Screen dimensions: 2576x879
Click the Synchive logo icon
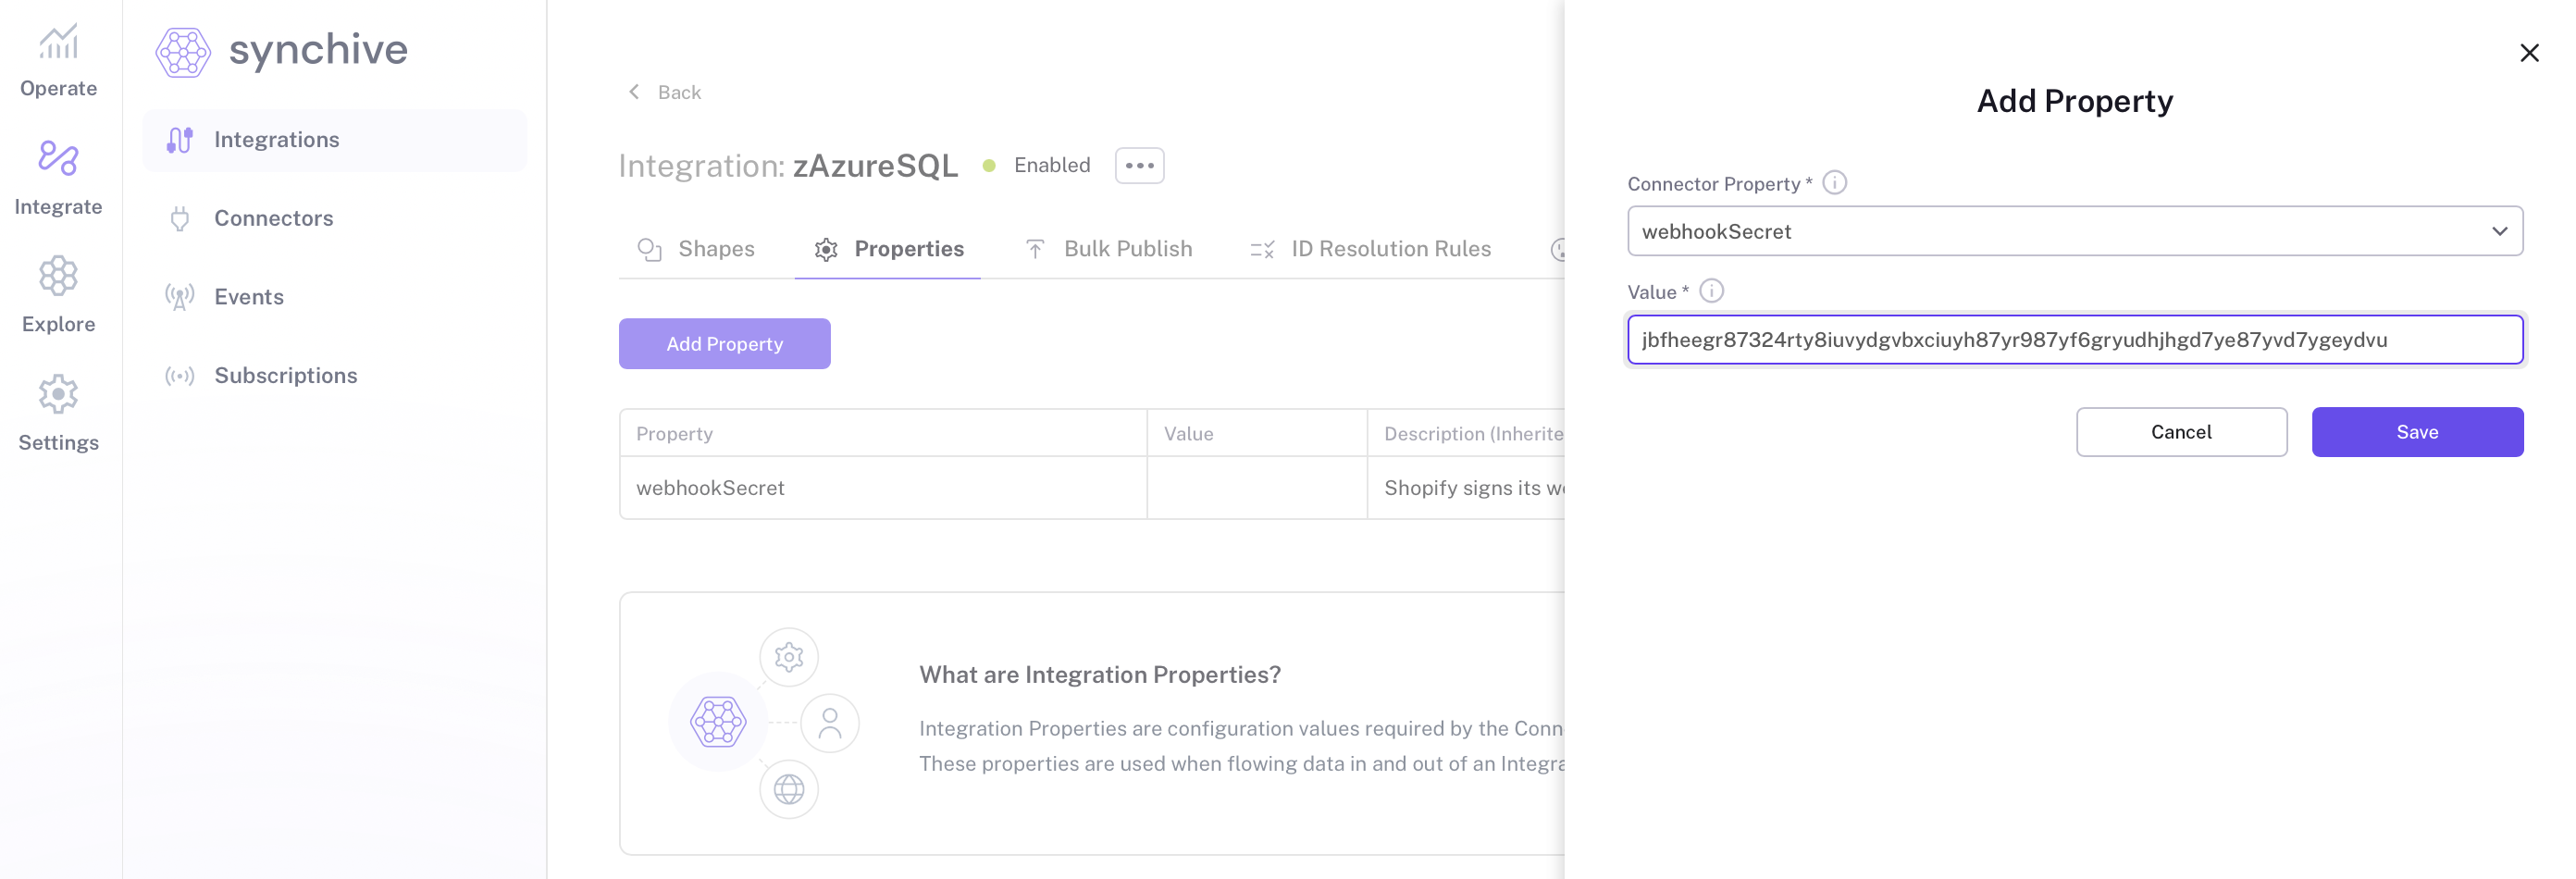tap(183, 52)
